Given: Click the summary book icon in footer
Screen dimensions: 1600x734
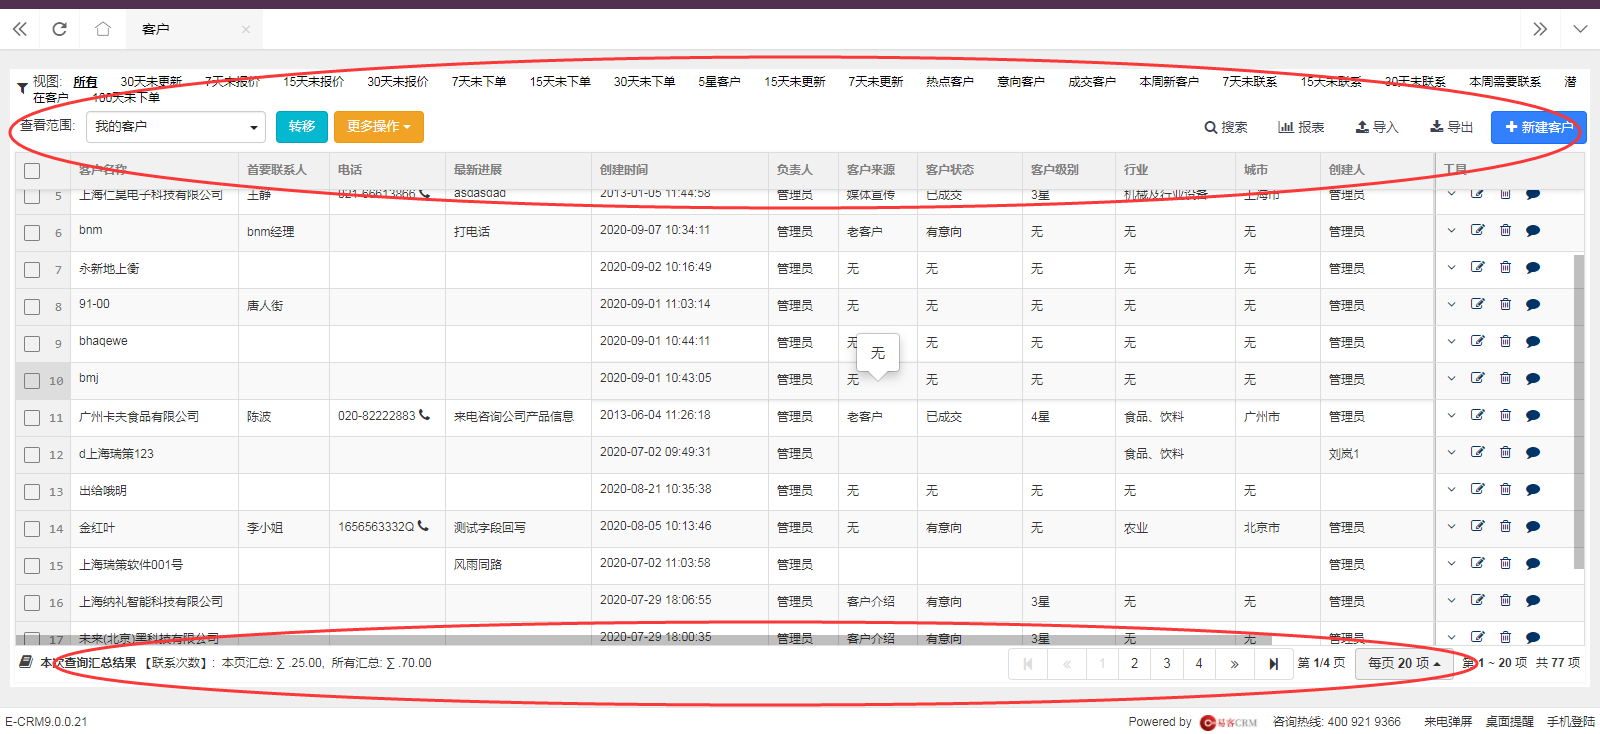Looking at the screenshot, I should click(x=26, y=662).
